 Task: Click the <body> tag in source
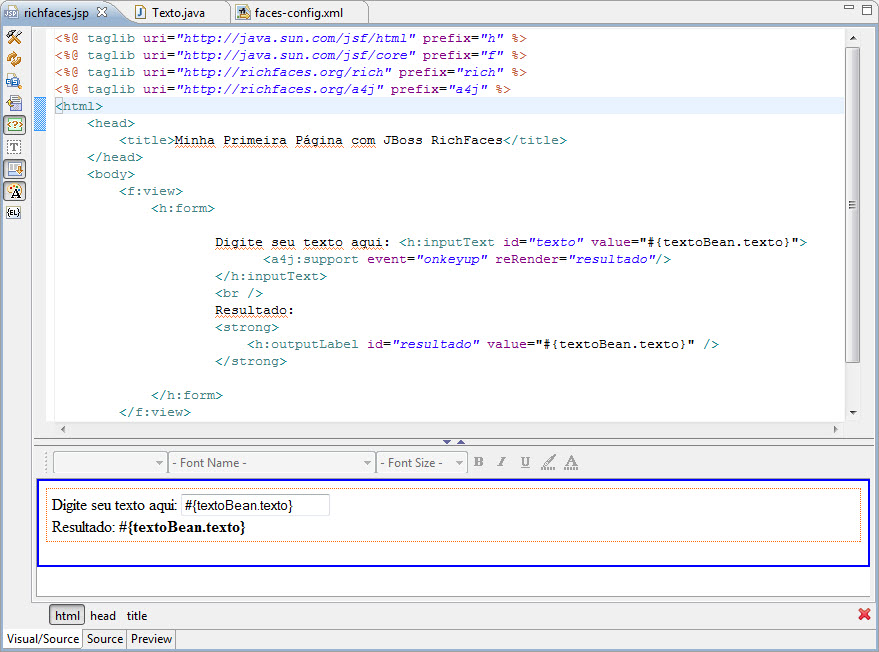tap(111, 174)
